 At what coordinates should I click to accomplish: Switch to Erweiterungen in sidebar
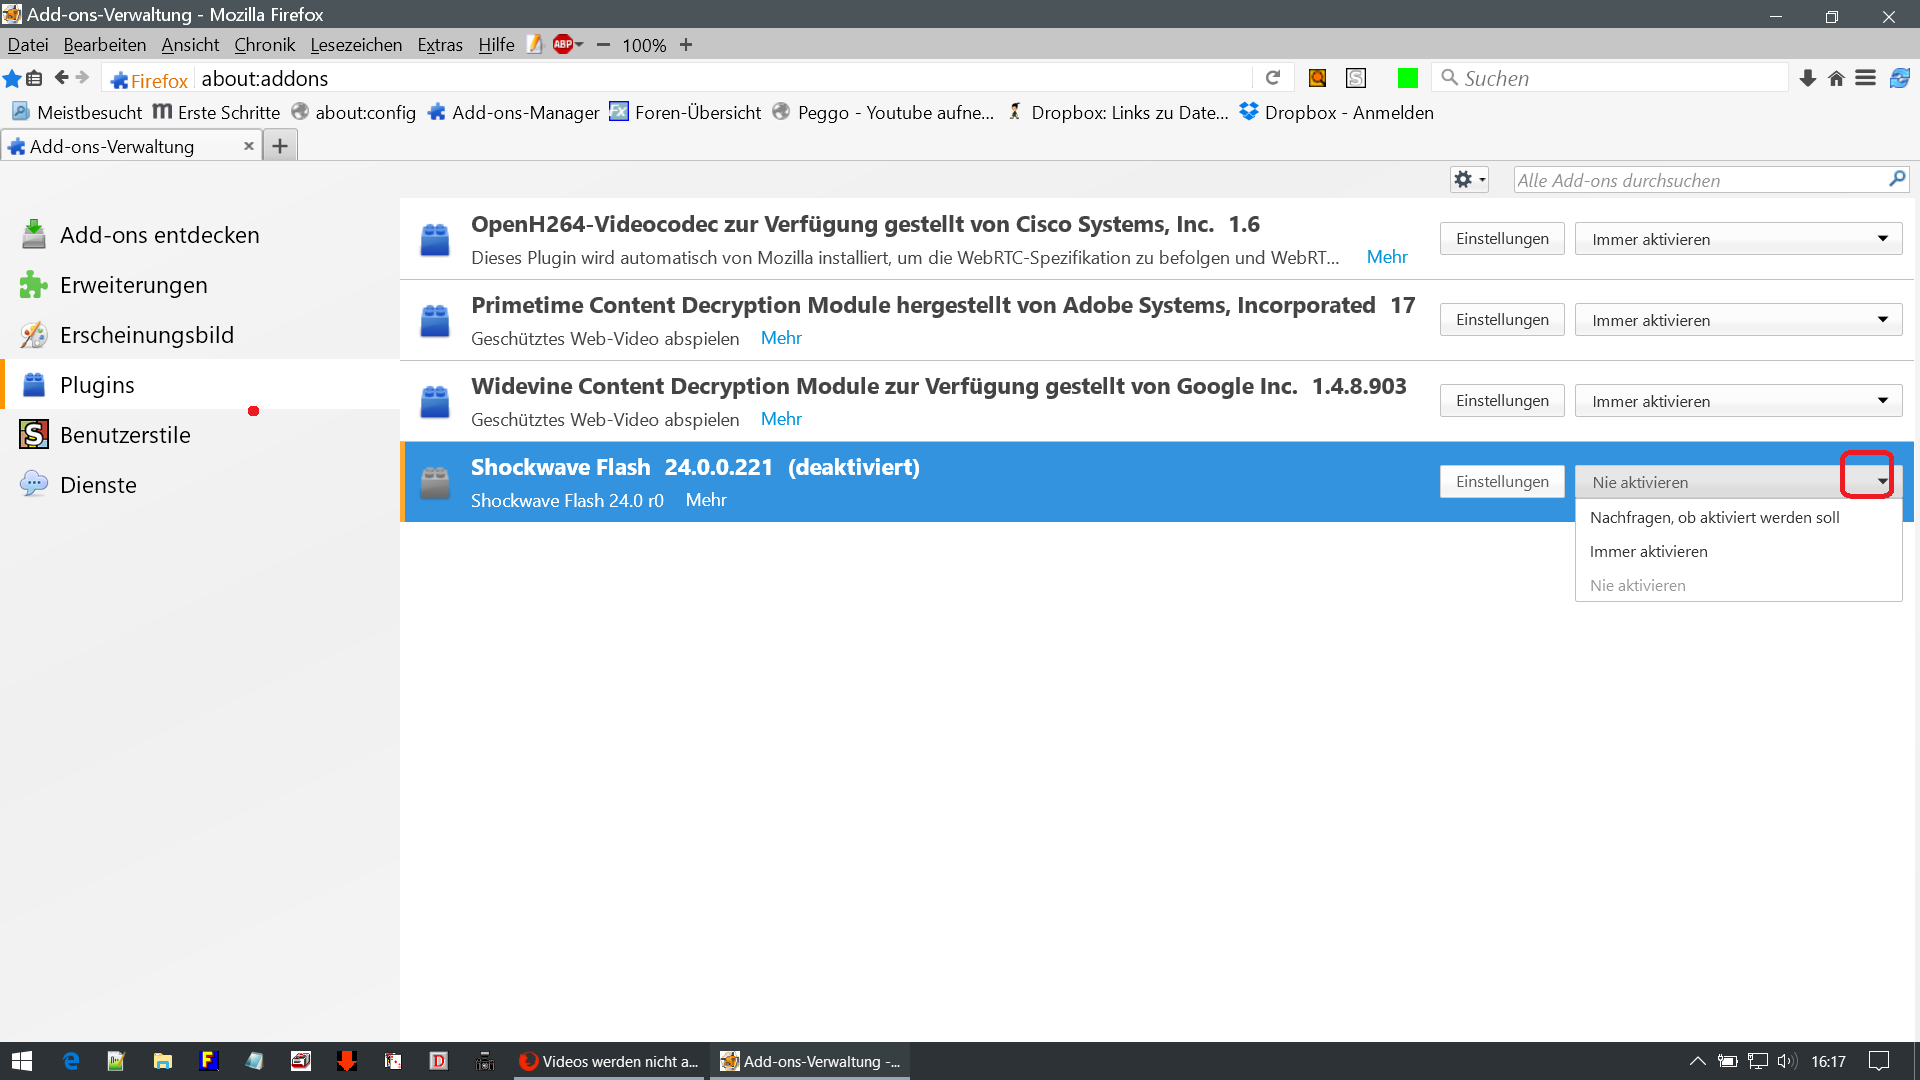point(133,286)
